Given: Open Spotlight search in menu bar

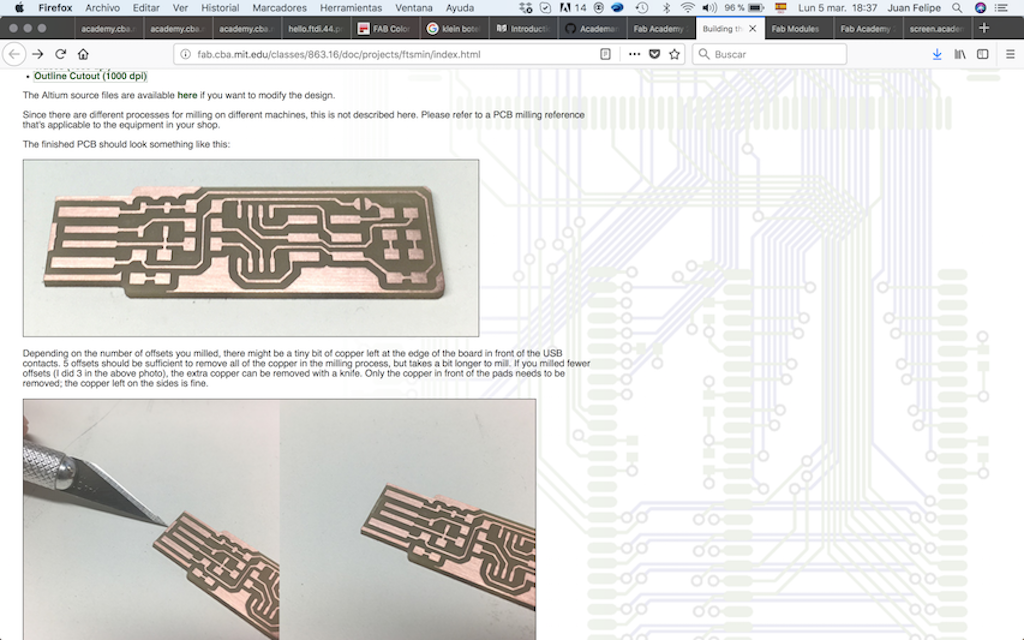Looking at the screenshot, I should point(957,8).
